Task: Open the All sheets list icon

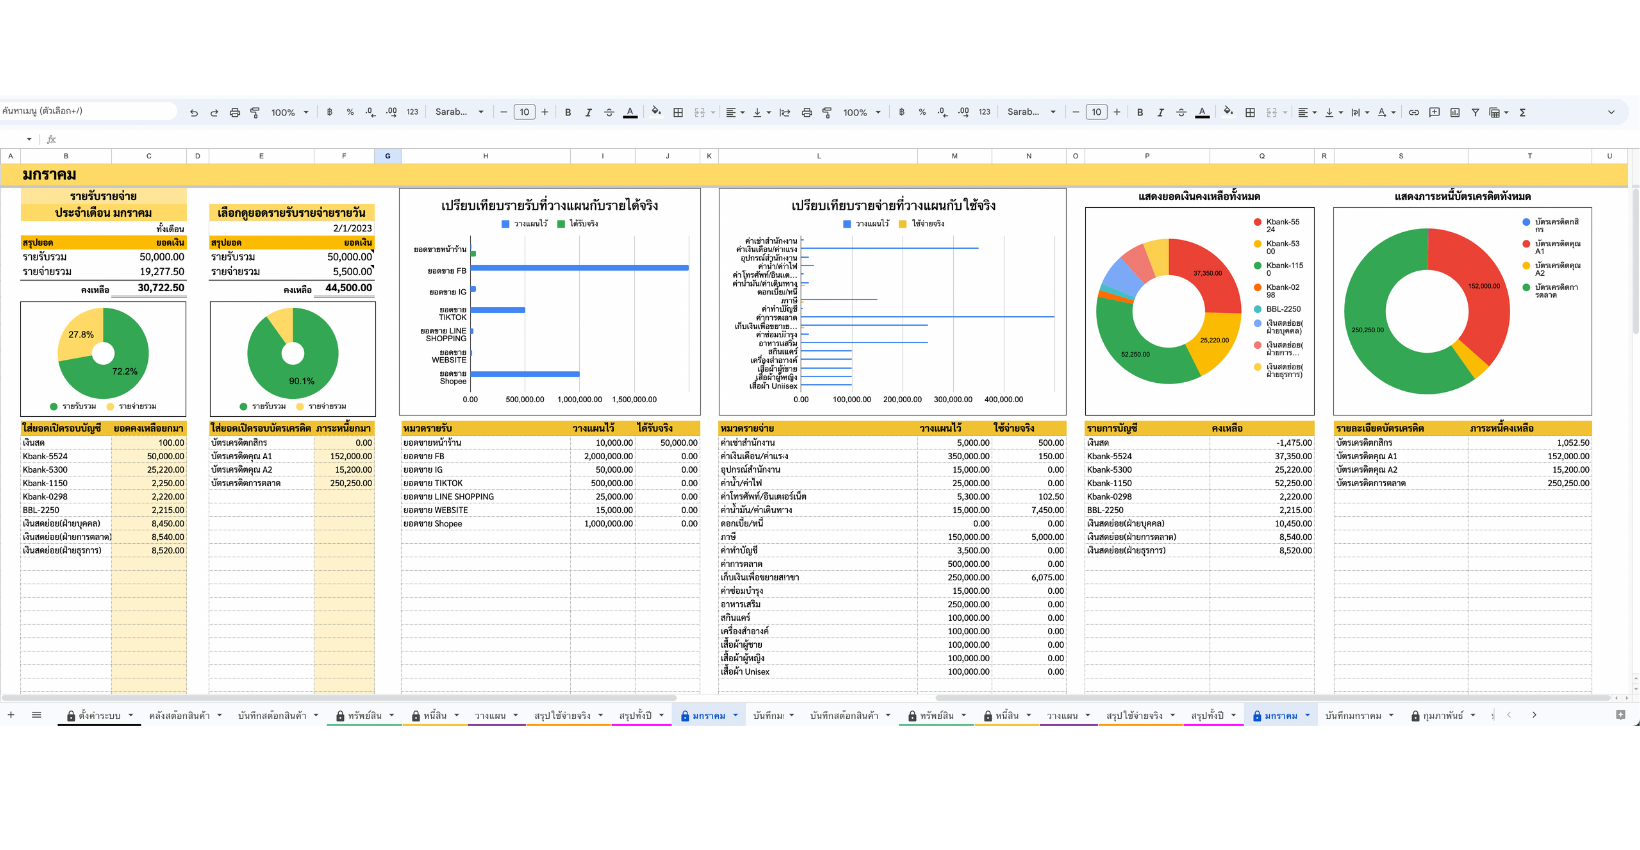Action: pos(36,715)
